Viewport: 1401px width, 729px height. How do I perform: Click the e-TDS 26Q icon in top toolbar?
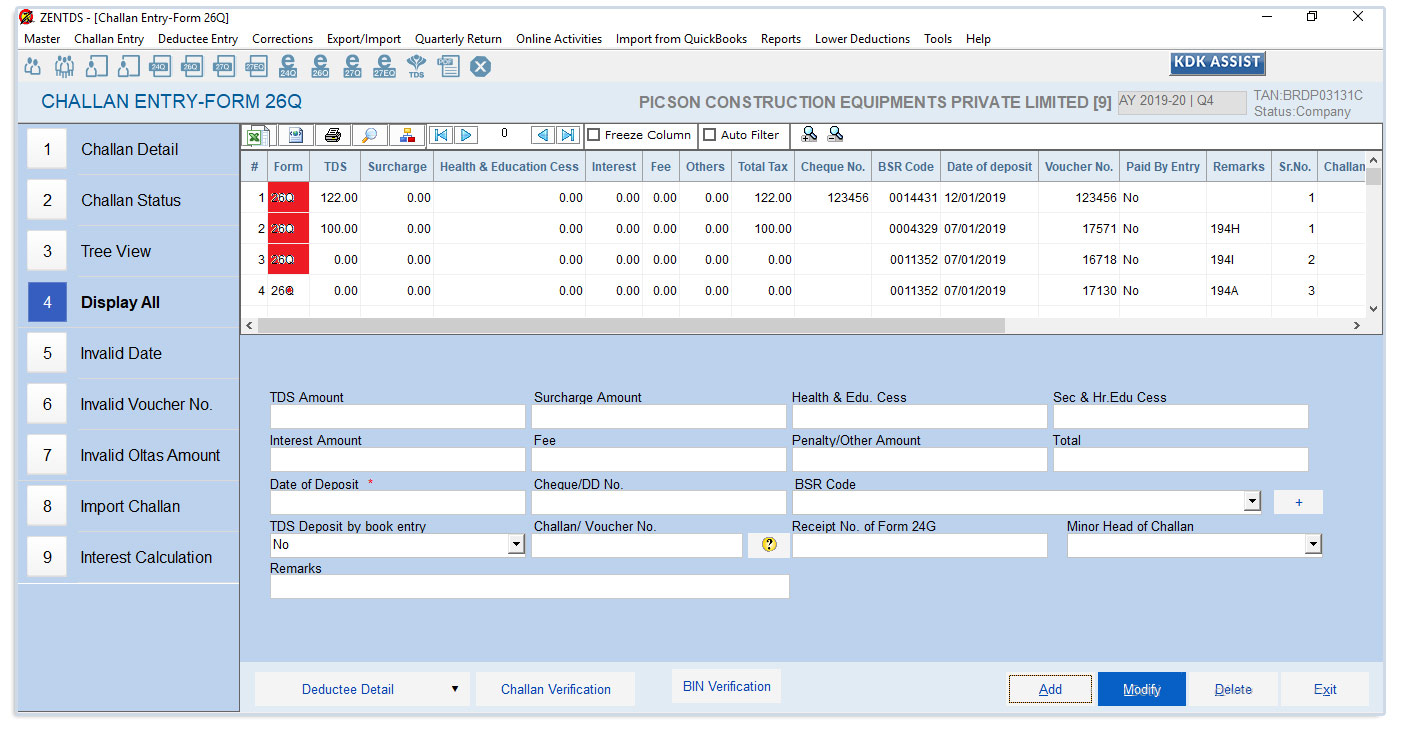(x=320, y=67)
